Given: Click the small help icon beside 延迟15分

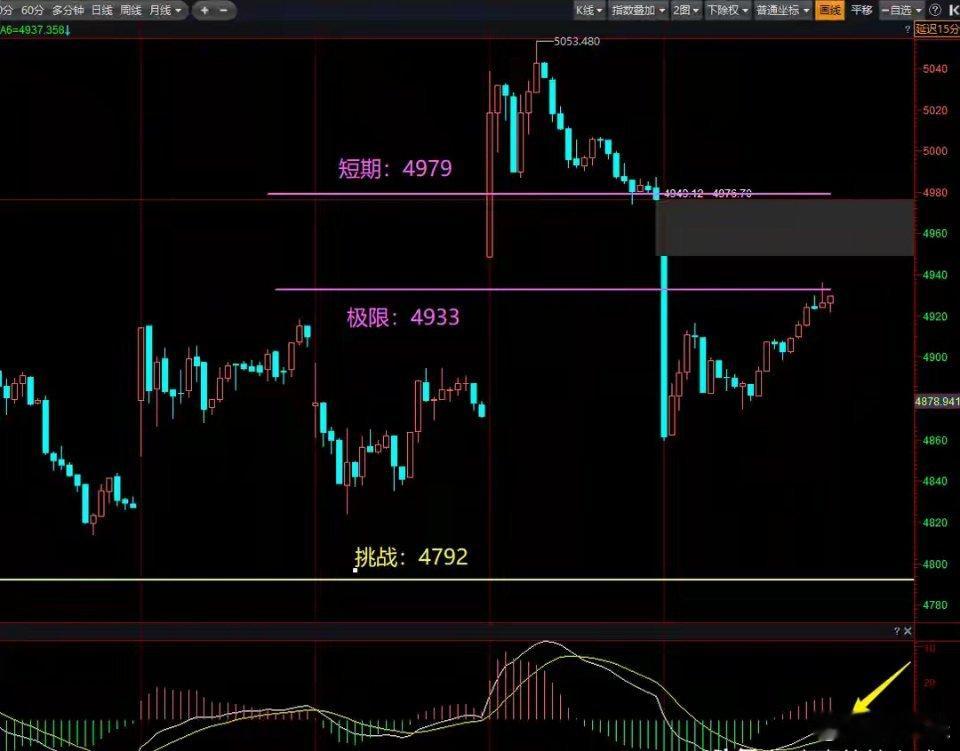Looking at the screenshot, I should [907, 29].
